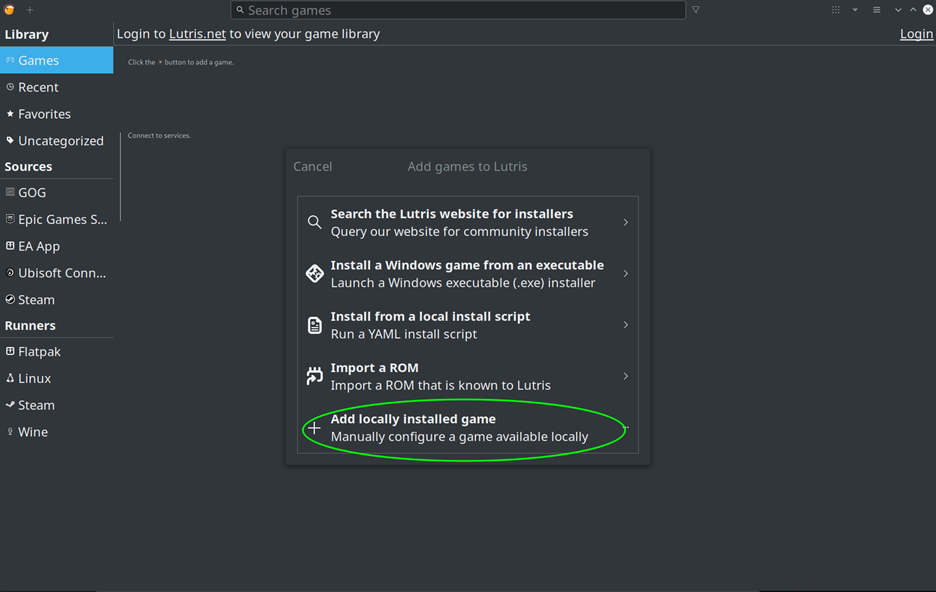Select the Ubisoft Connect source
Viewport: 936px width, 592px height.
pos(57,273)
